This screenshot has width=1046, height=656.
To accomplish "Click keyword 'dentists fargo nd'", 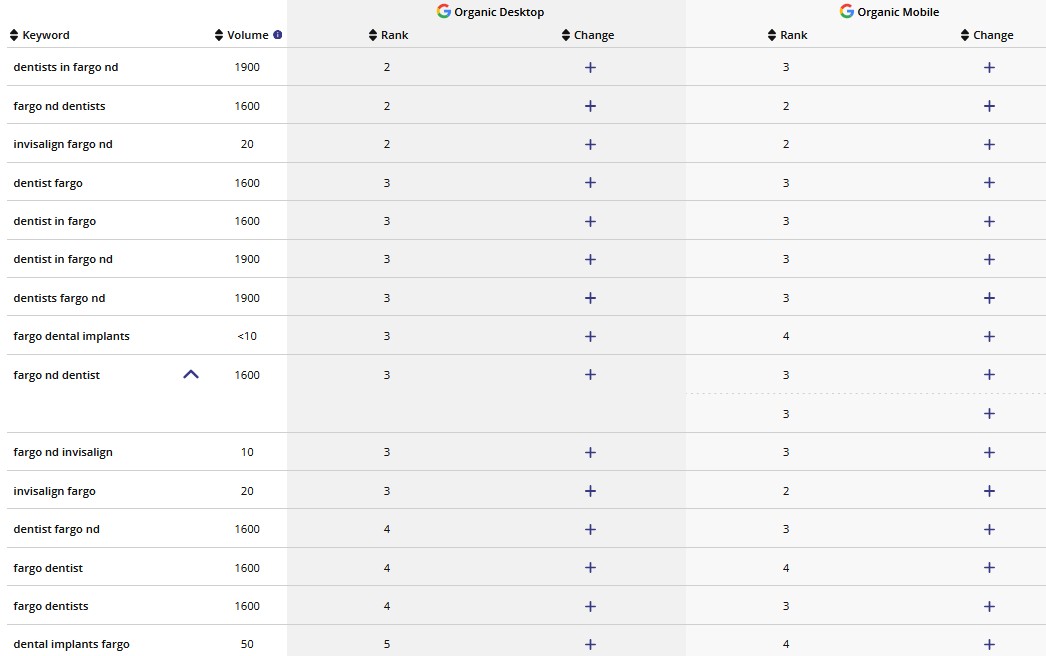I will pyautogui.click(x=59, y=298).
